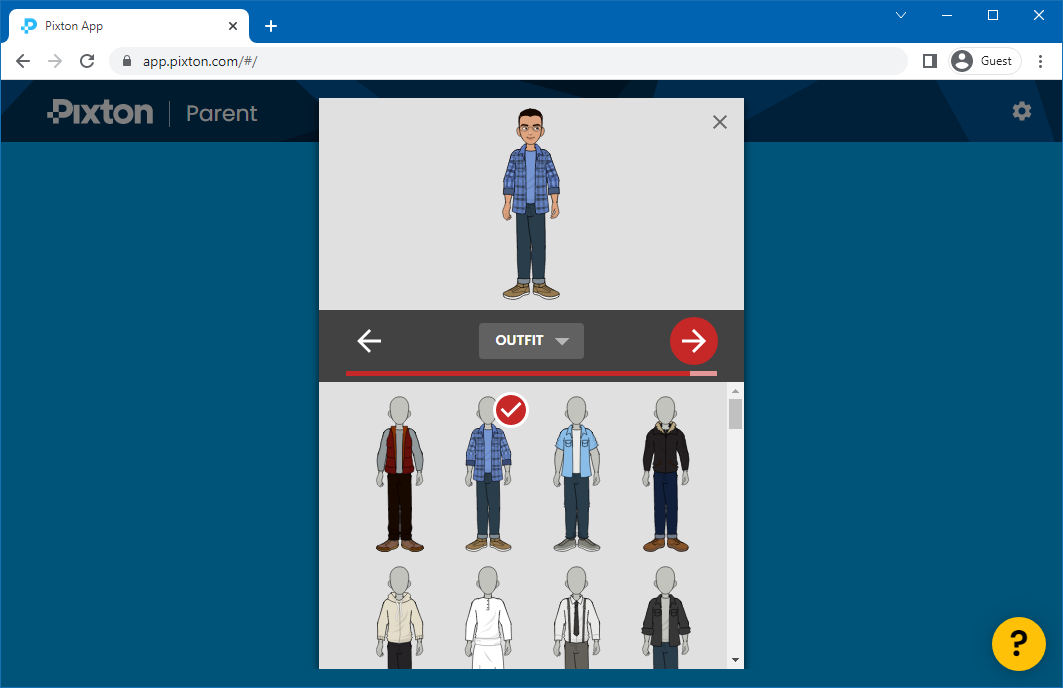Open the yellow help question mark

pyautogui.click(x=1018, y=644)
